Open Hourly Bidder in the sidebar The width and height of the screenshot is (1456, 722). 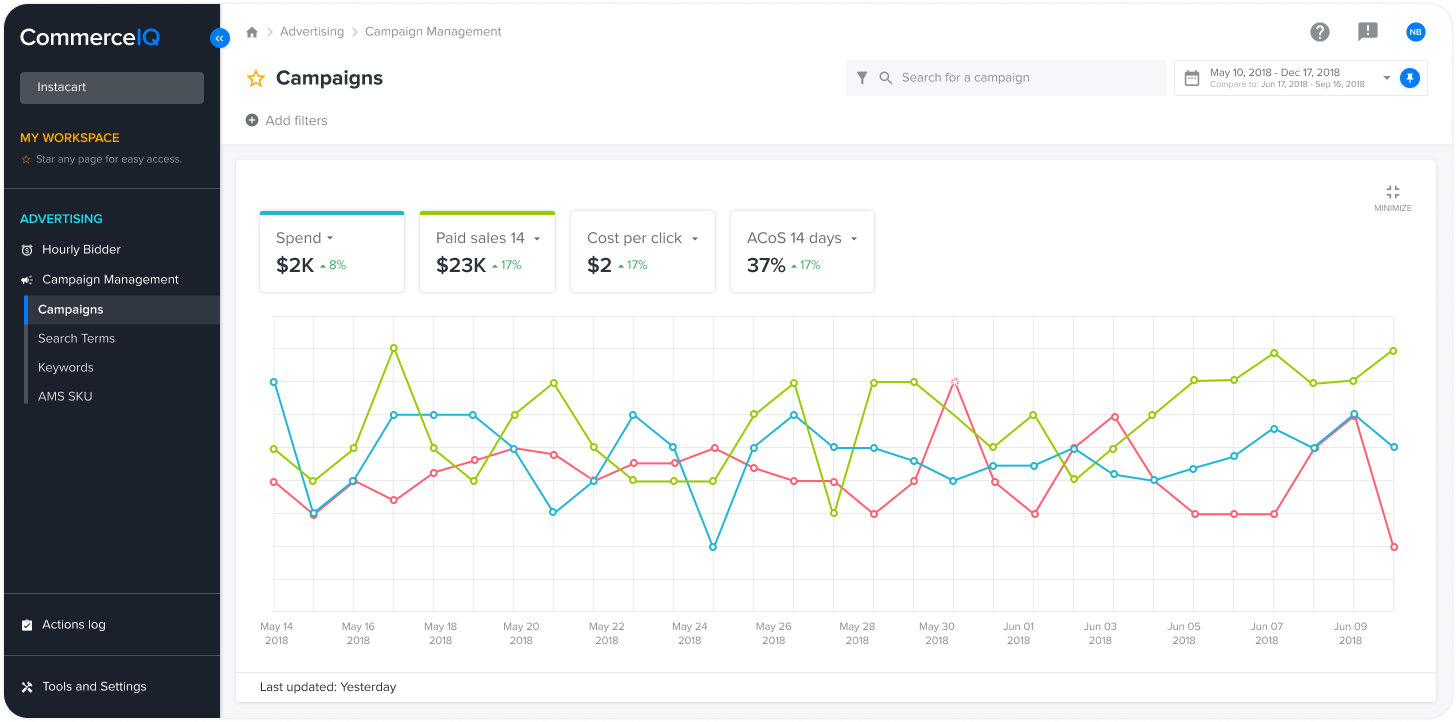tap(81, 250)
